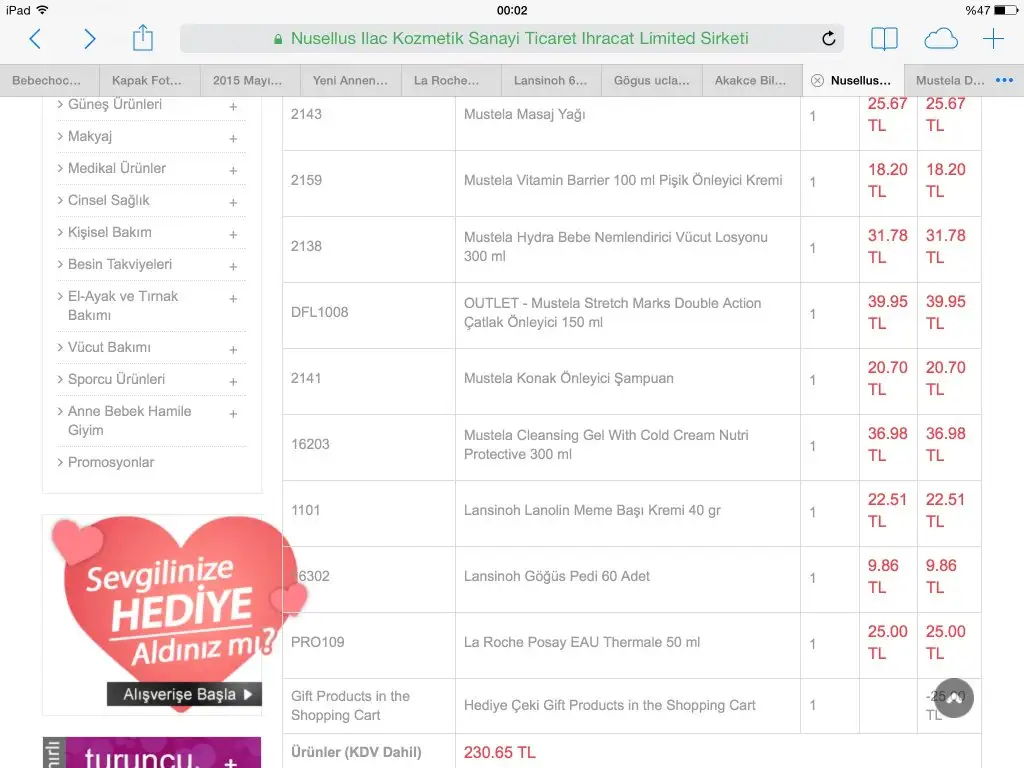This screenshot has width=1024, height=768.
Task: Switch to the Gögus ucla... tab
Action: 652,80
